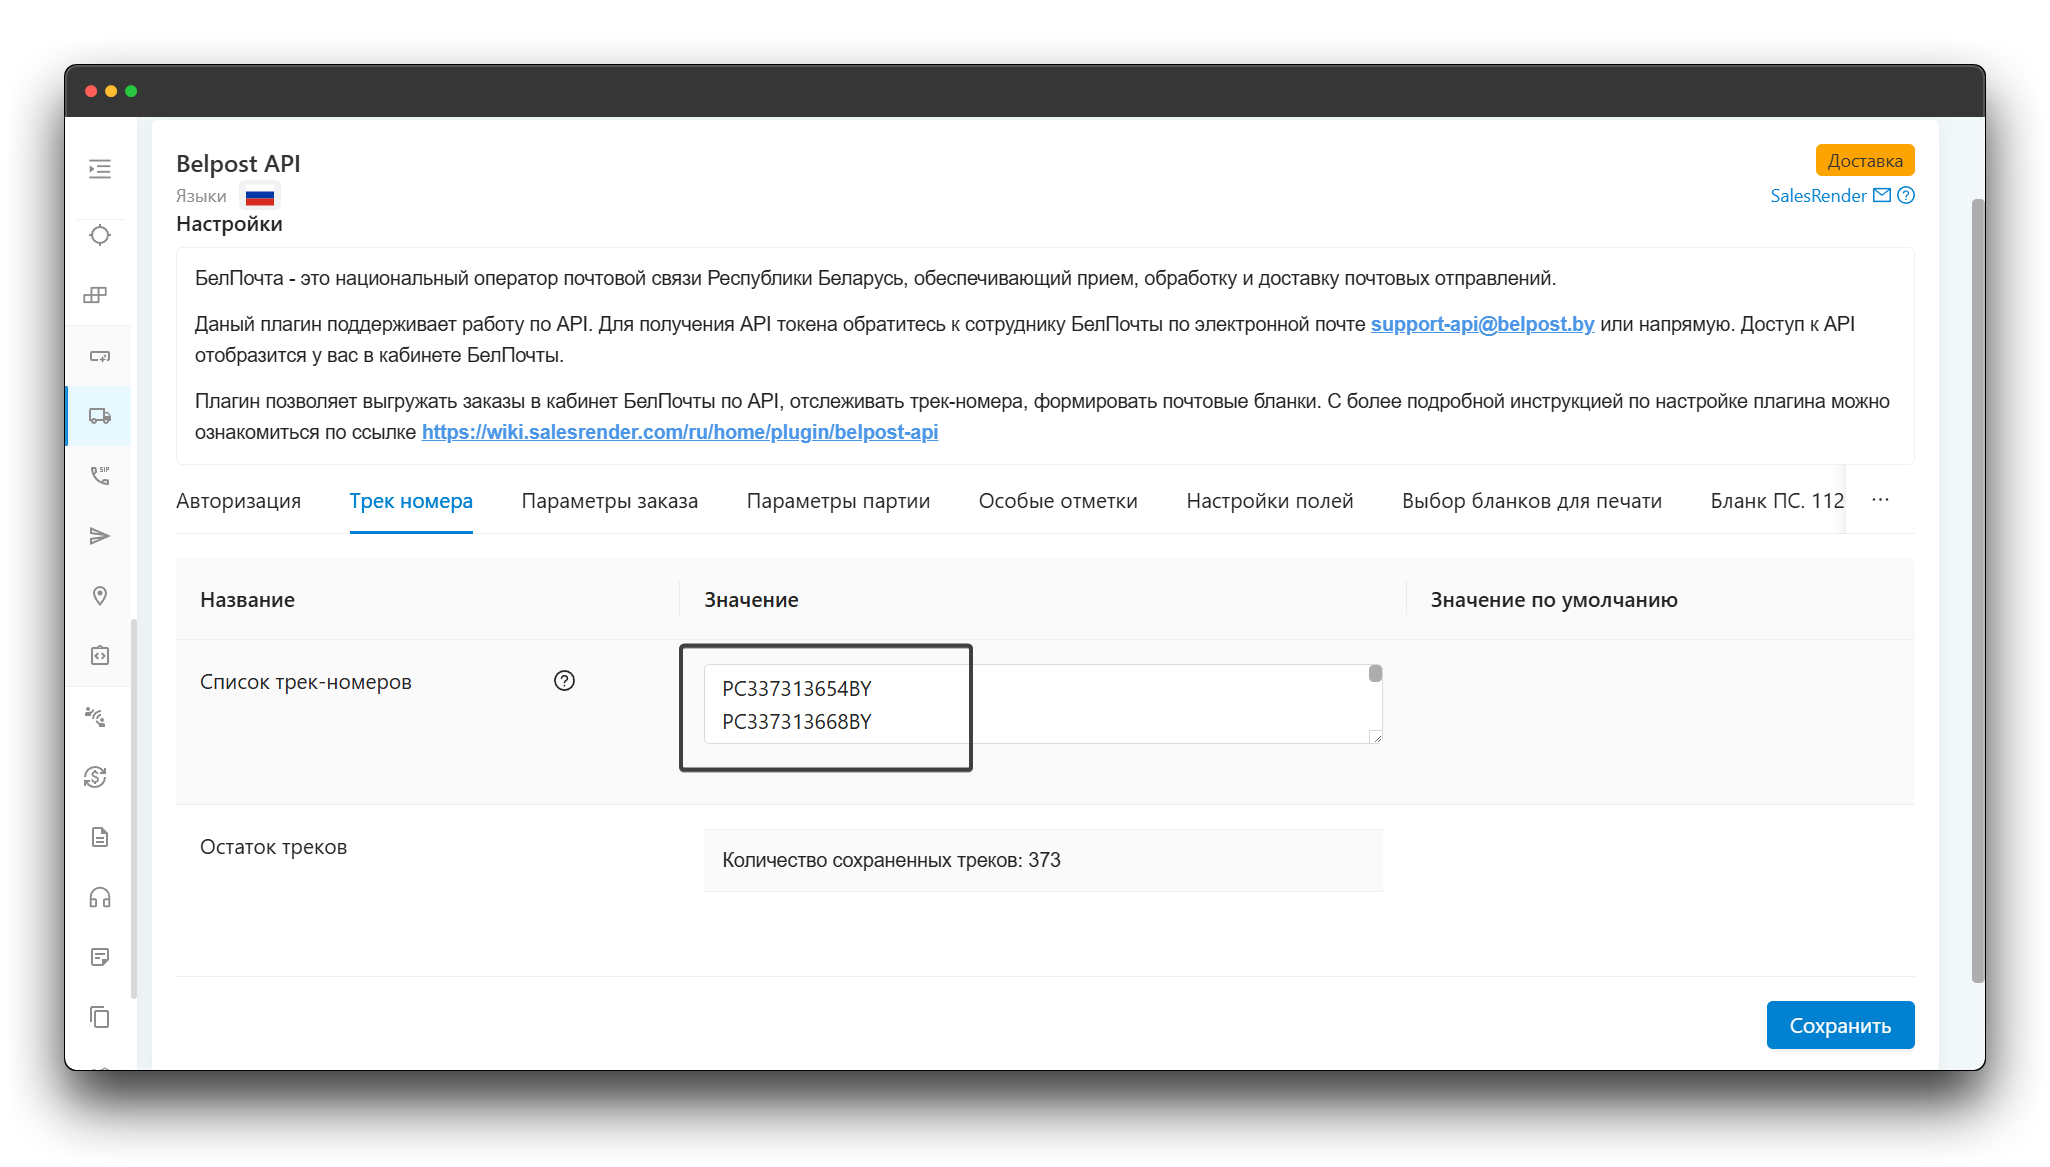Open the currency exchange icon in sidebar
Screen dimensions: 2050x1167
coord(96,776)
